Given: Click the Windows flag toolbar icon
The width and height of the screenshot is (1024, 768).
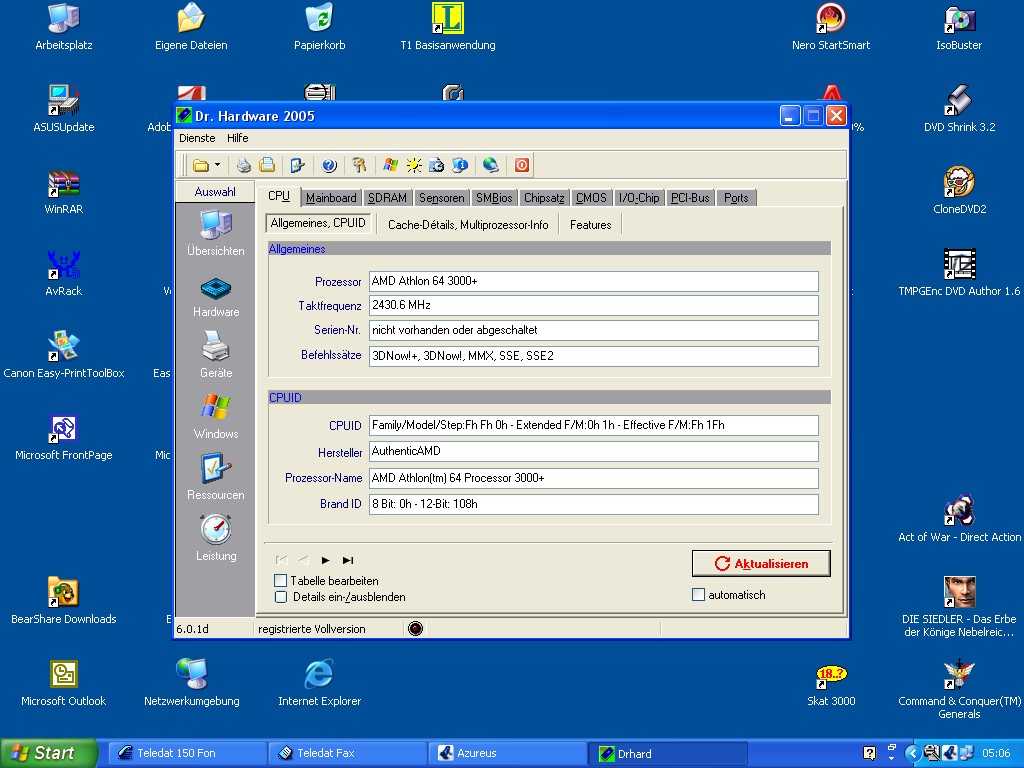Looking at the screenshot, I should click(391, 165).
